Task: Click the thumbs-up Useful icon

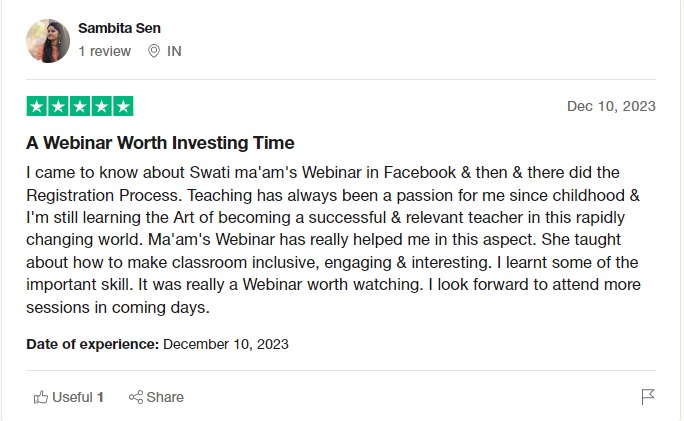Action: click(41, 397)
